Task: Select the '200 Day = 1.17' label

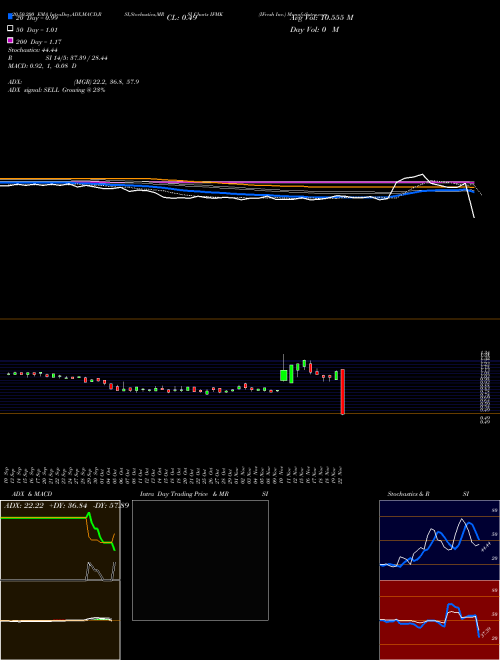Action: coord(39,42)
